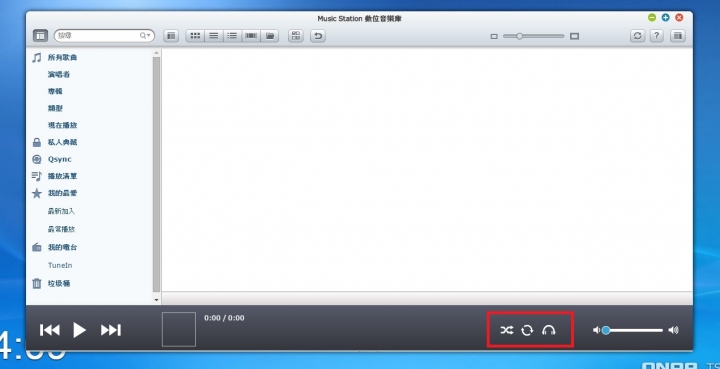Open 我的電台 My Radio in sidebar
The image size is (720, 369).
(62, 247)
